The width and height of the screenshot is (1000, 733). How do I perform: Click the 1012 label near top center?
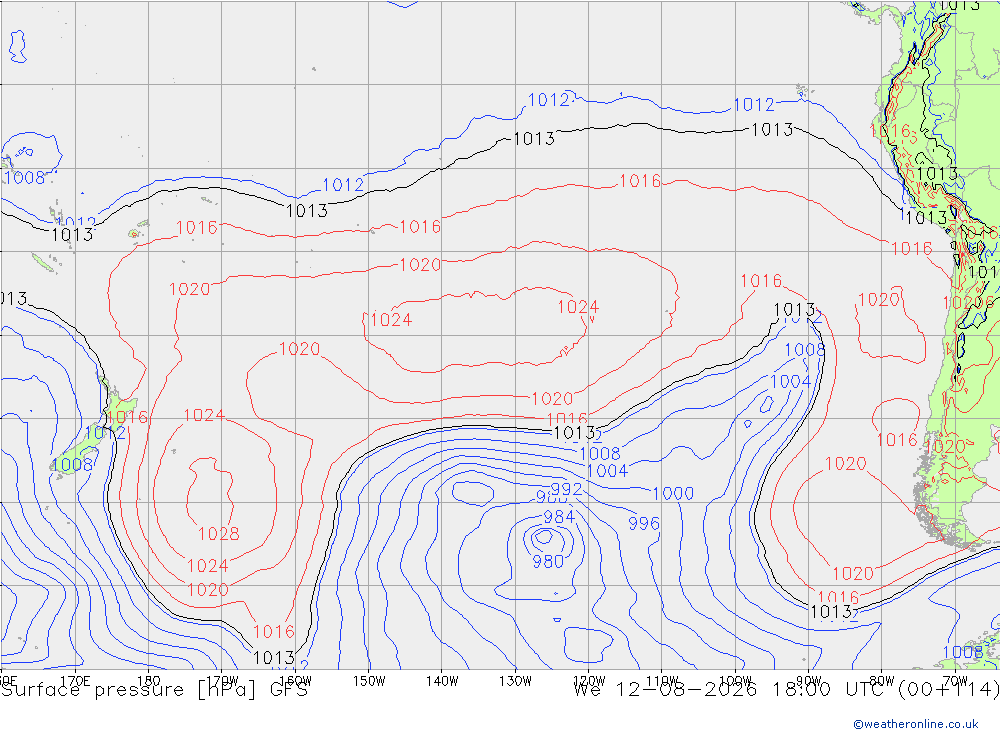(x=548, y=100)
